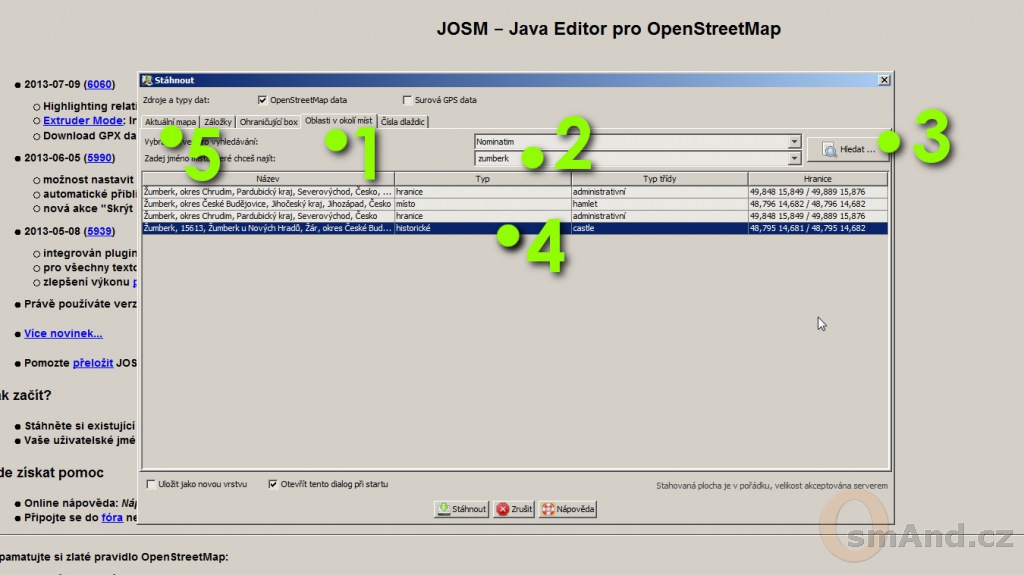Sort results by Typ column header
This screenshot has width=1024, height=575.
[483, 178]
